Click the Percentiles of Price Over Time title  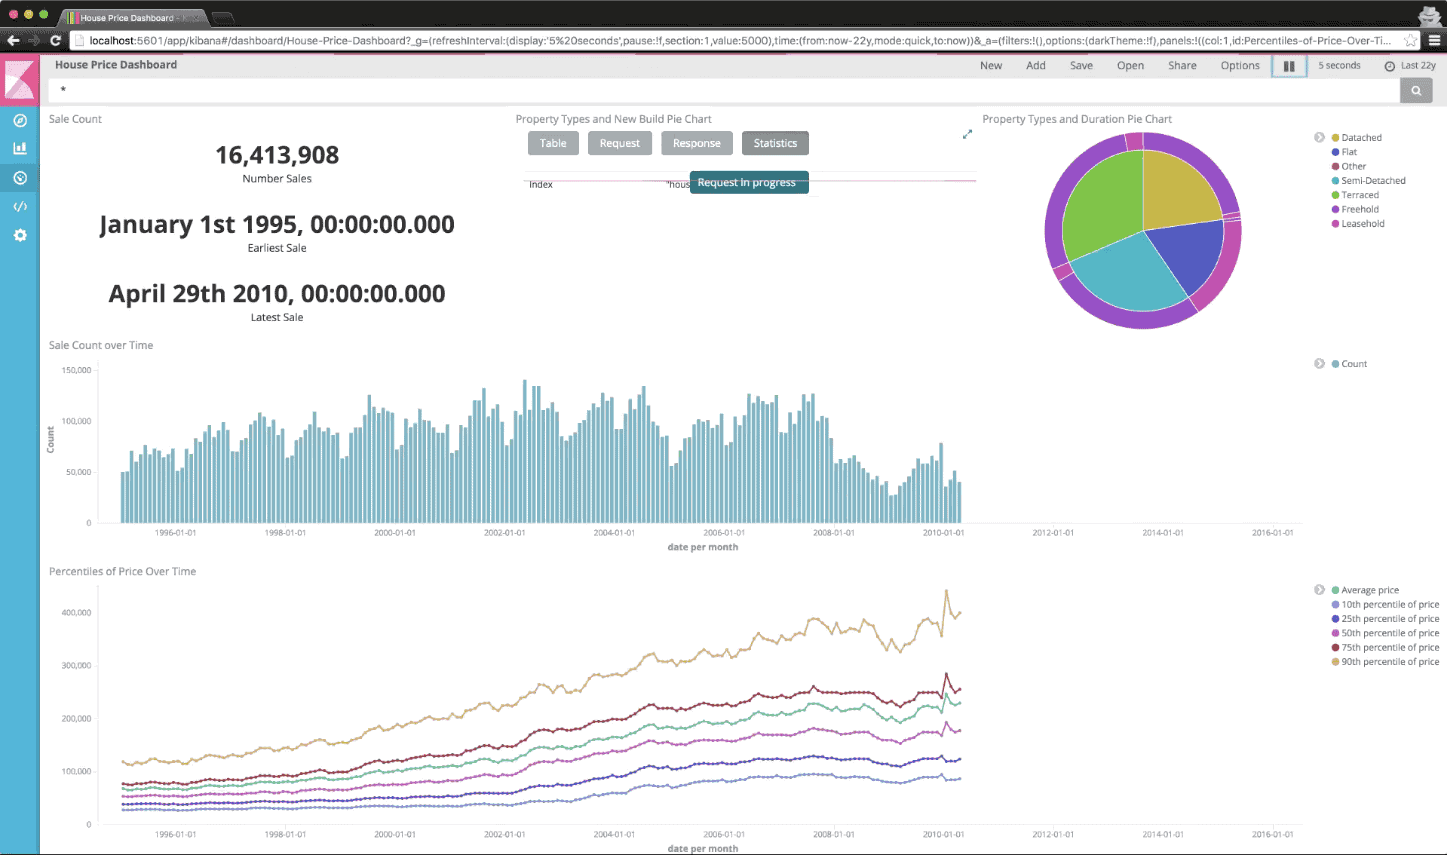click(x=122, y=572)
